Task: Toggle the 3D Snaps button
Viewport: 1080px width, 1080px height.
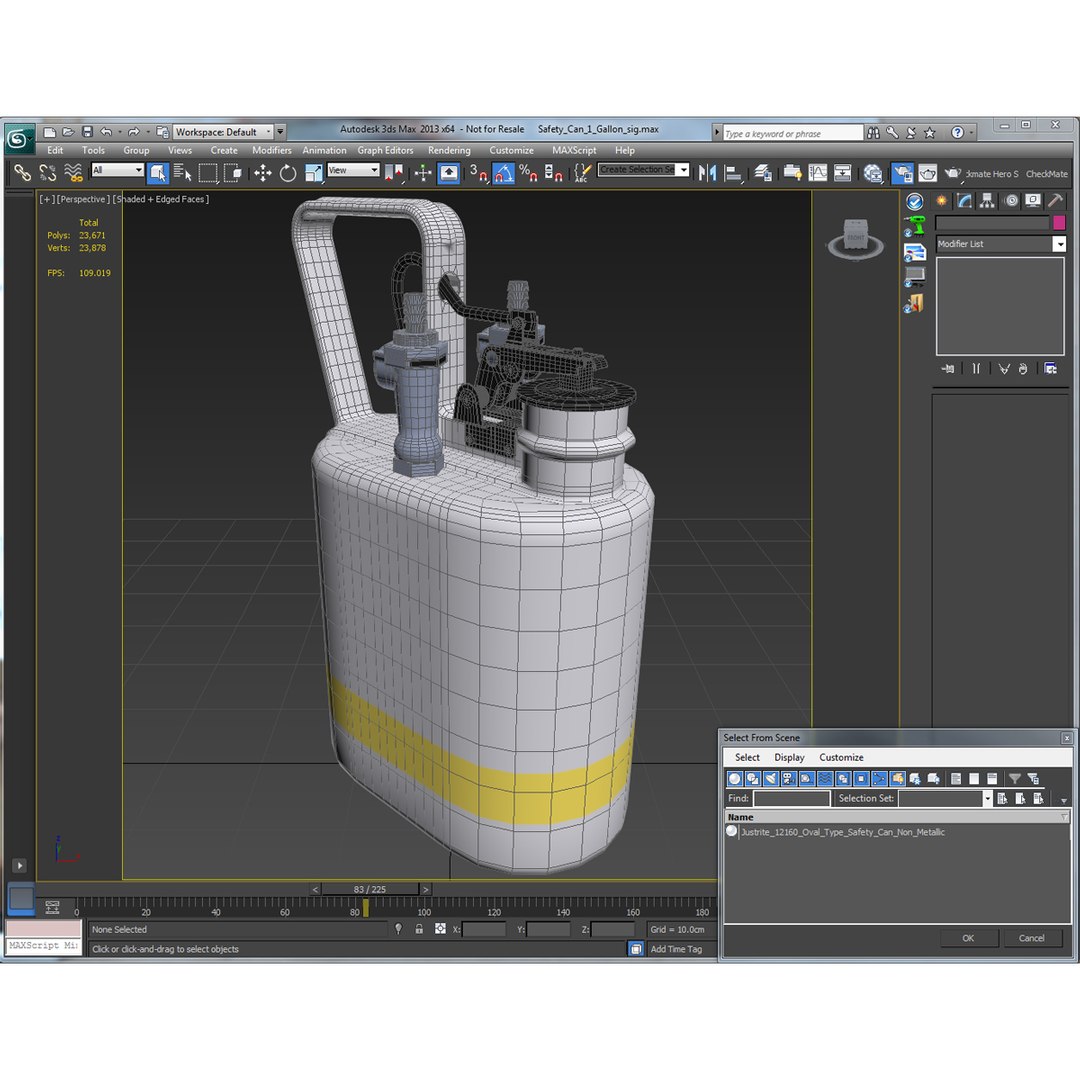Action: (478, 173)
